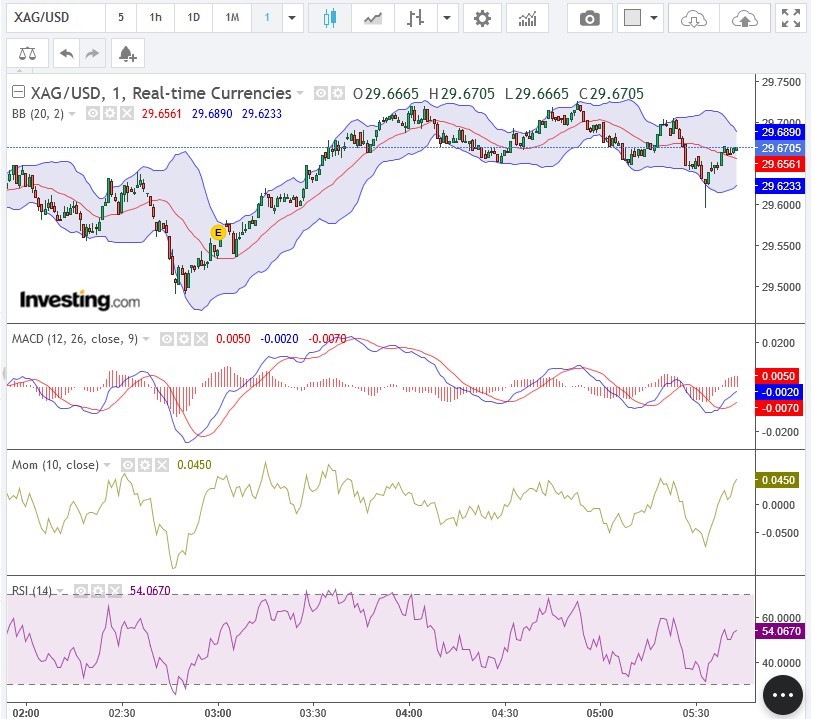
Task: Open MACD settings gear
Action: pyautogui.click(x=183, y=339)
